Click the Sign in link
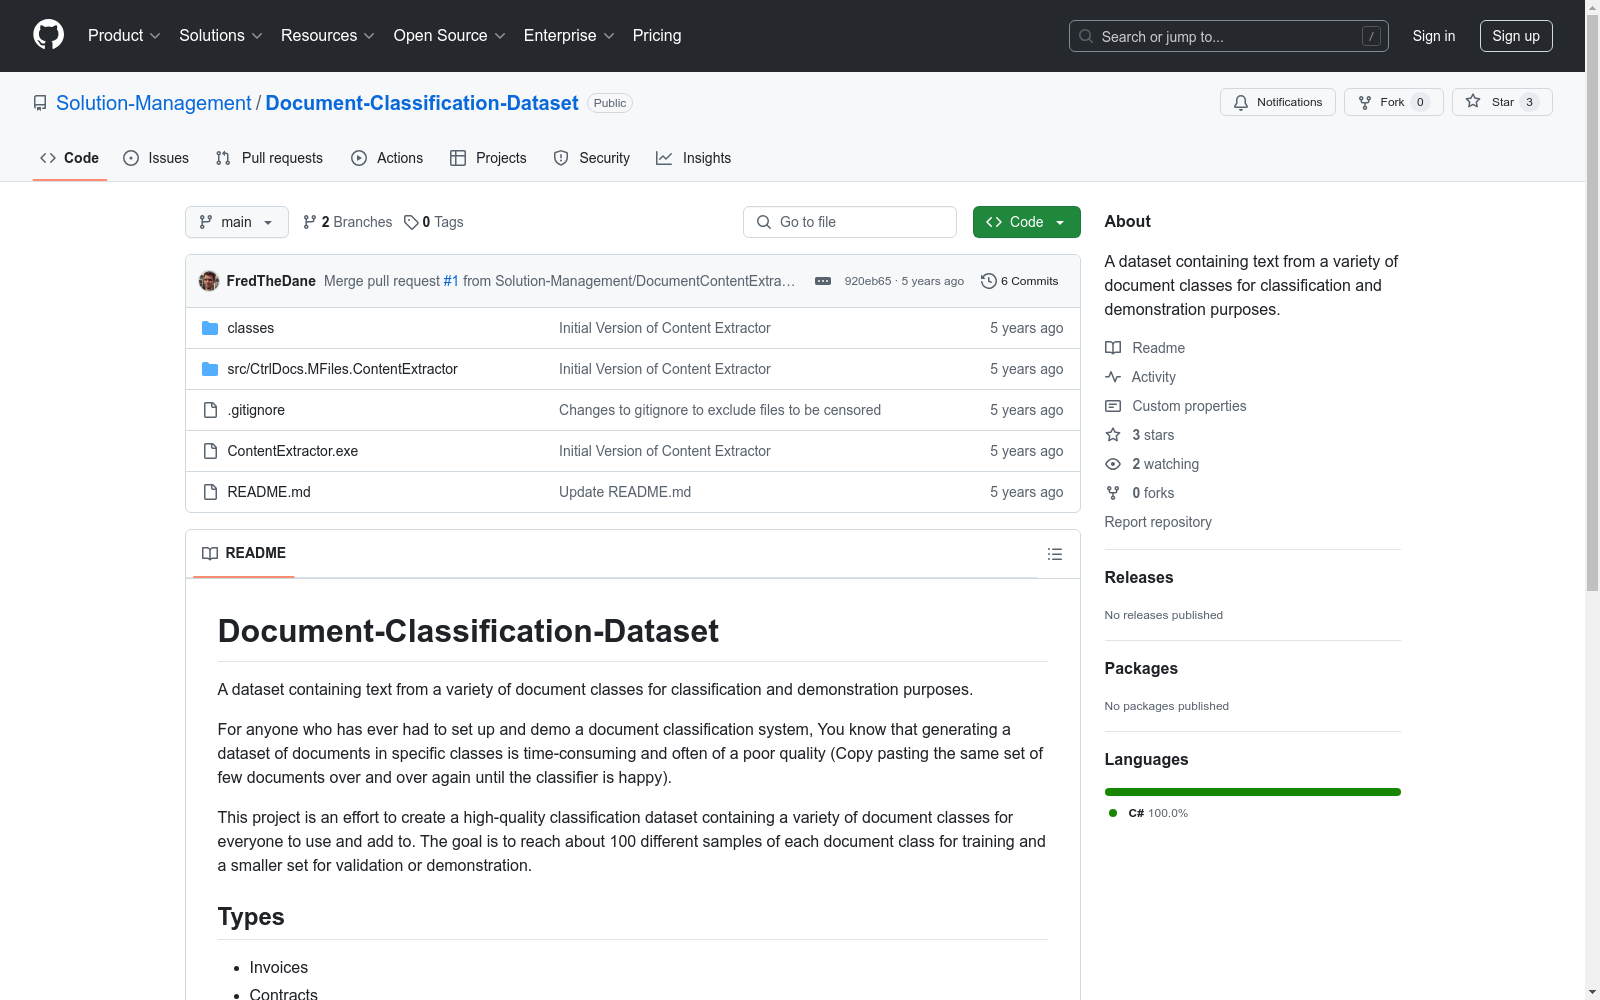 [x=1433, y=36]
